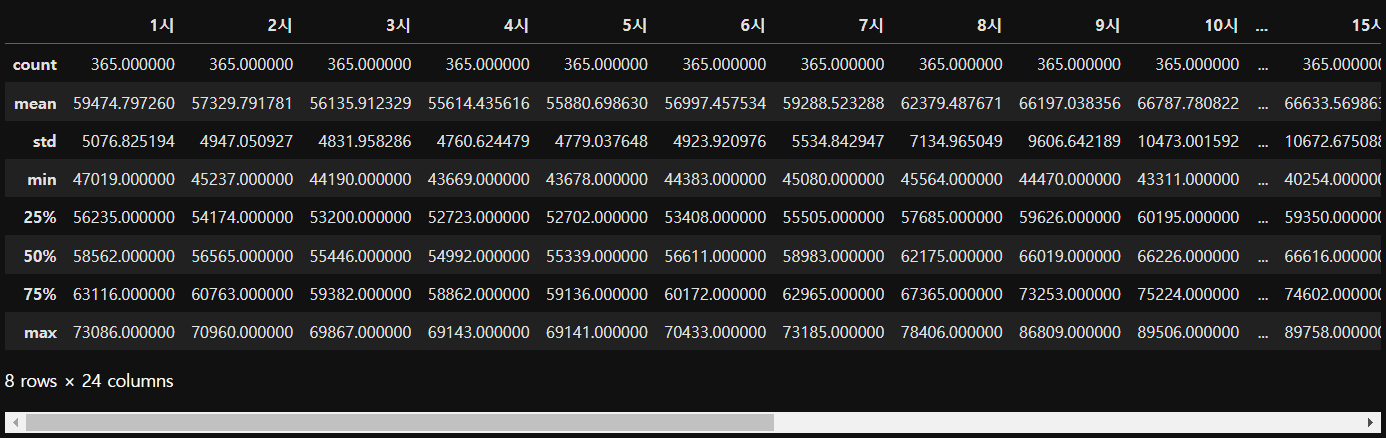
Task: Click the 2시 column header
Action: pyautogui.click(x=279, y=27)
